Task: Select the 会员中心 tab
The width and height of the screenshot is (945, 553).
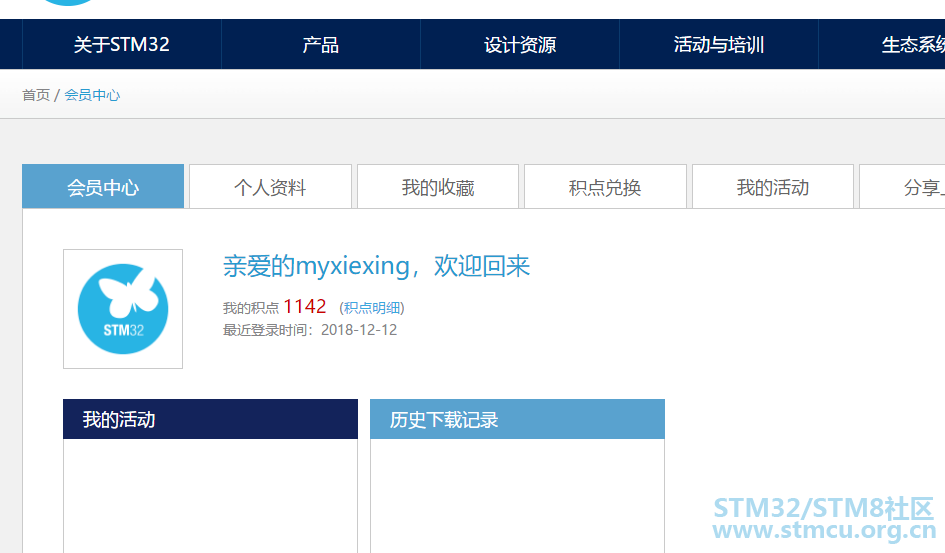Action: click(x=103, y=187)
